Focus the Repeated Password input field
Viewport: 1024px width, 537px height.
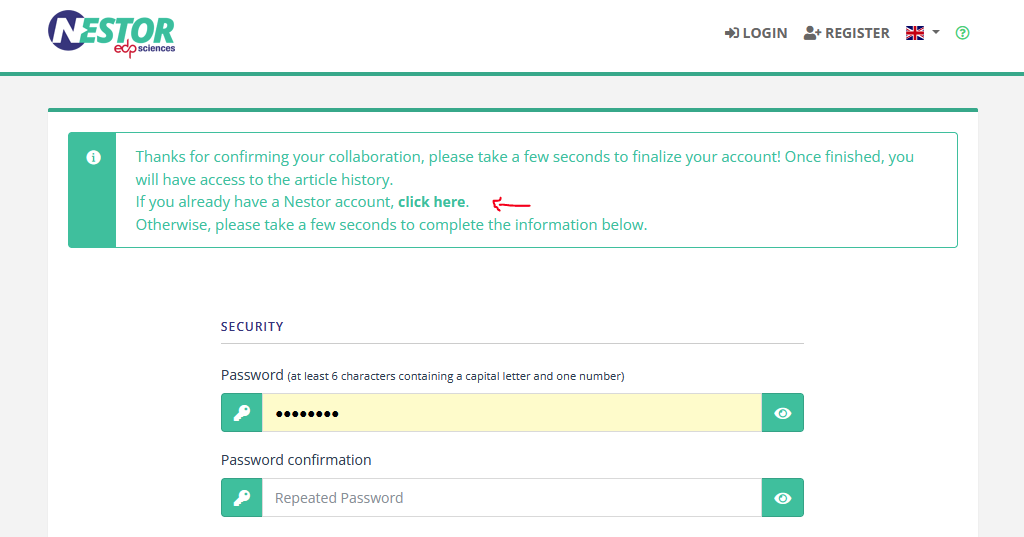(x=512, y=498)
